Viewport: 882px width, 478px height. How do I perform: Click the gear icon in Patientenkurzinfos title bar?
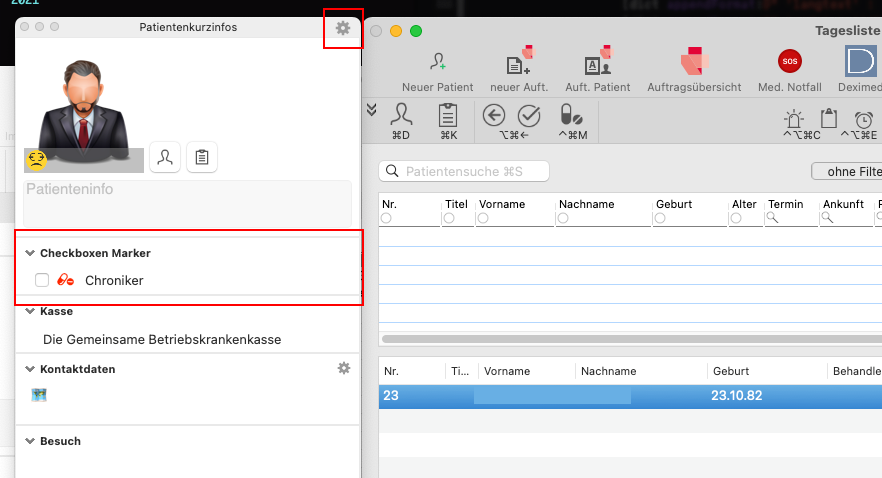(x=343, y=28)
